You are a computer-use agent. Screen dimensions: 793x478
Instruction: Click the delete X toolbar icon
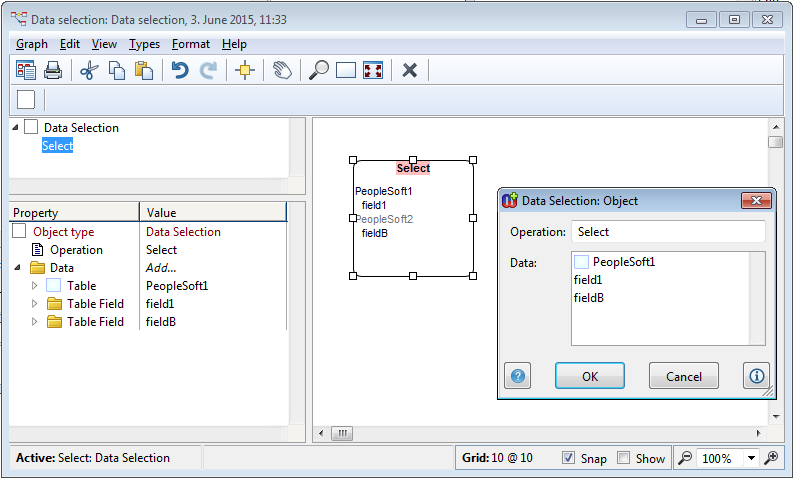[409, 70]
